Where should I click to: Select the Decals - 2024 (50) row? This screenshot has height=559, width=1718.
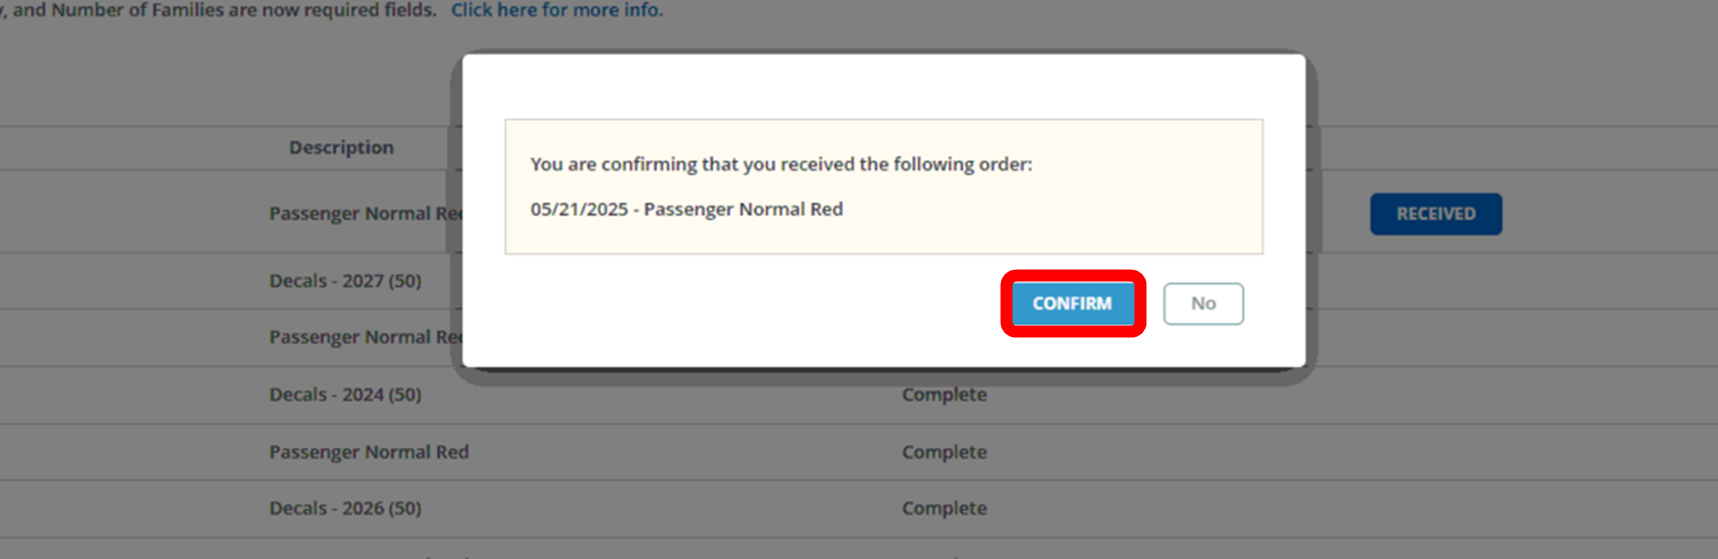(x=345, y=395)
